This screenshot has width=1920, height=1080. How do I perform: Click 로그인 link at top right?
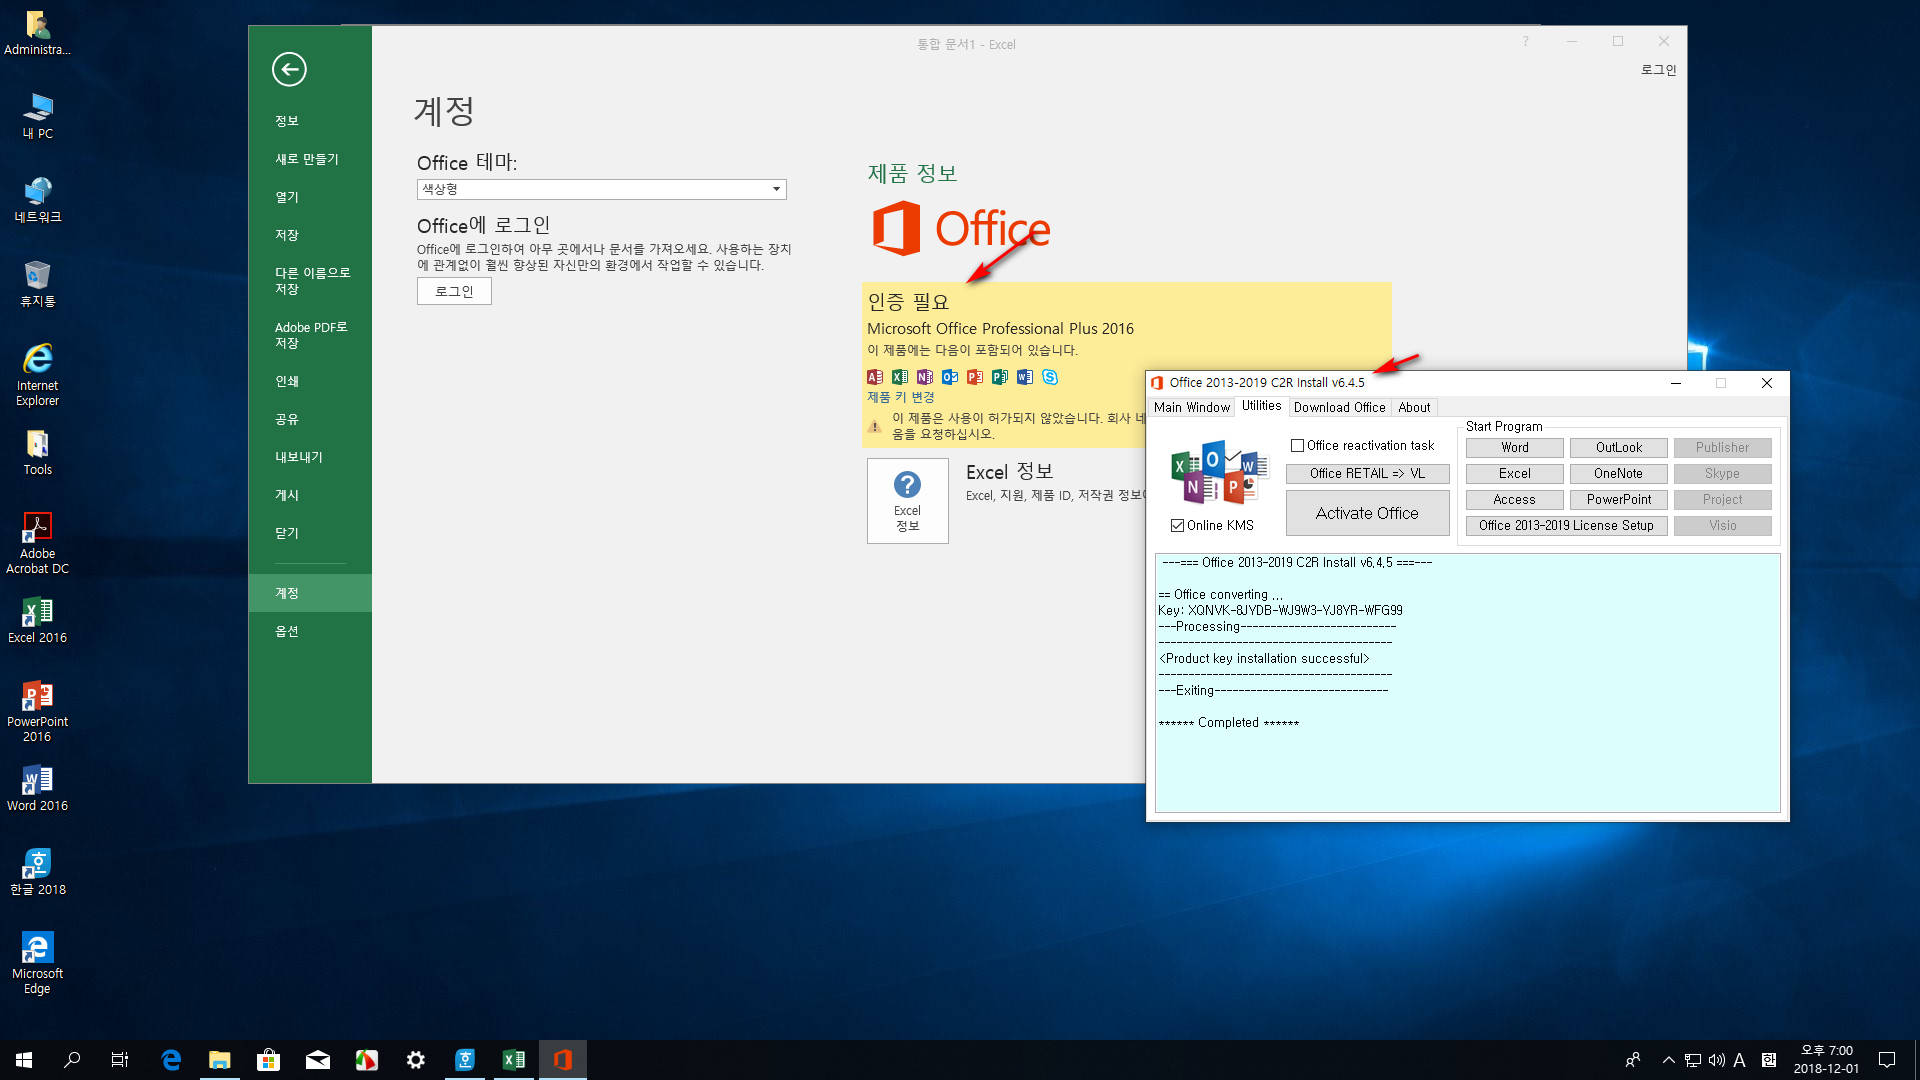[1658, 70]
